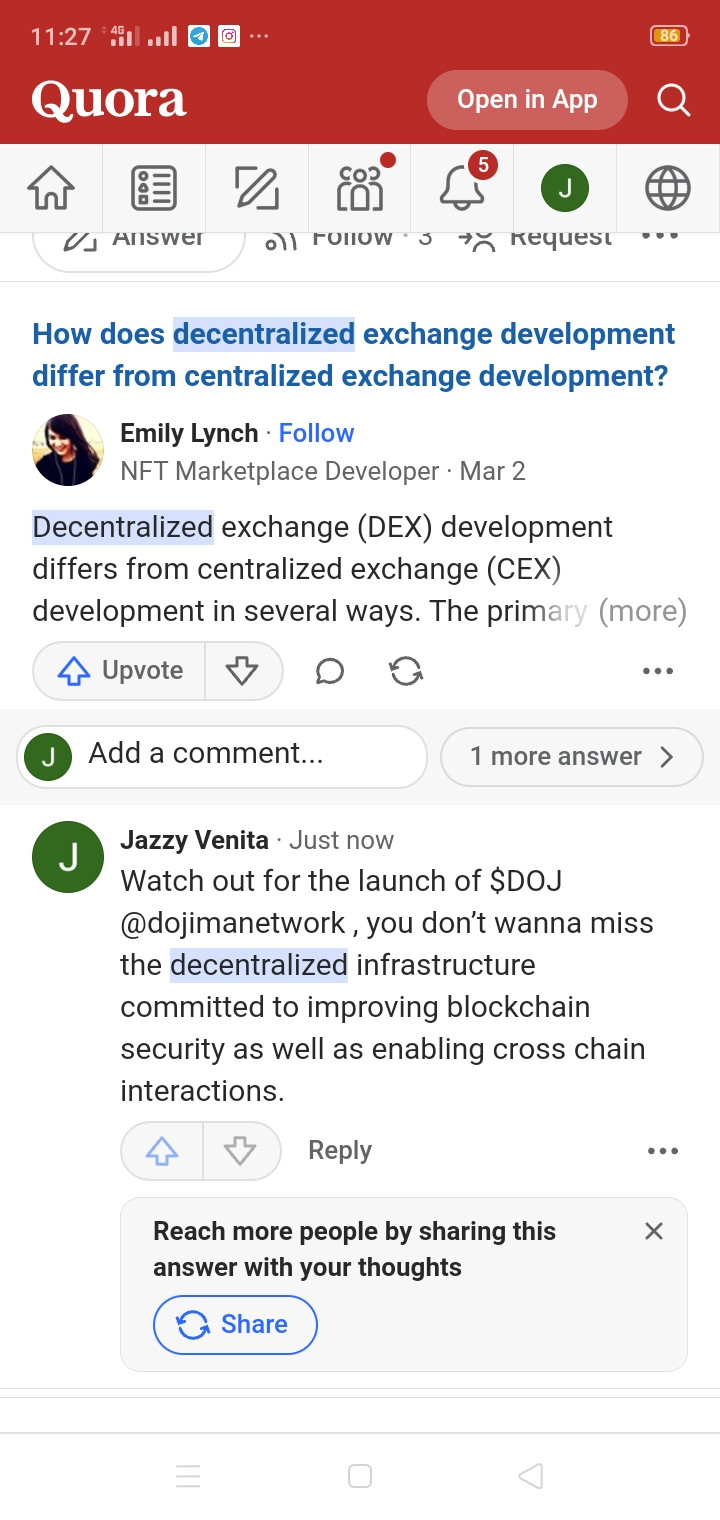Upvote Emily Lynch's answer
The width and height of the screenshot is (720, 1520).
click(120, 670)
